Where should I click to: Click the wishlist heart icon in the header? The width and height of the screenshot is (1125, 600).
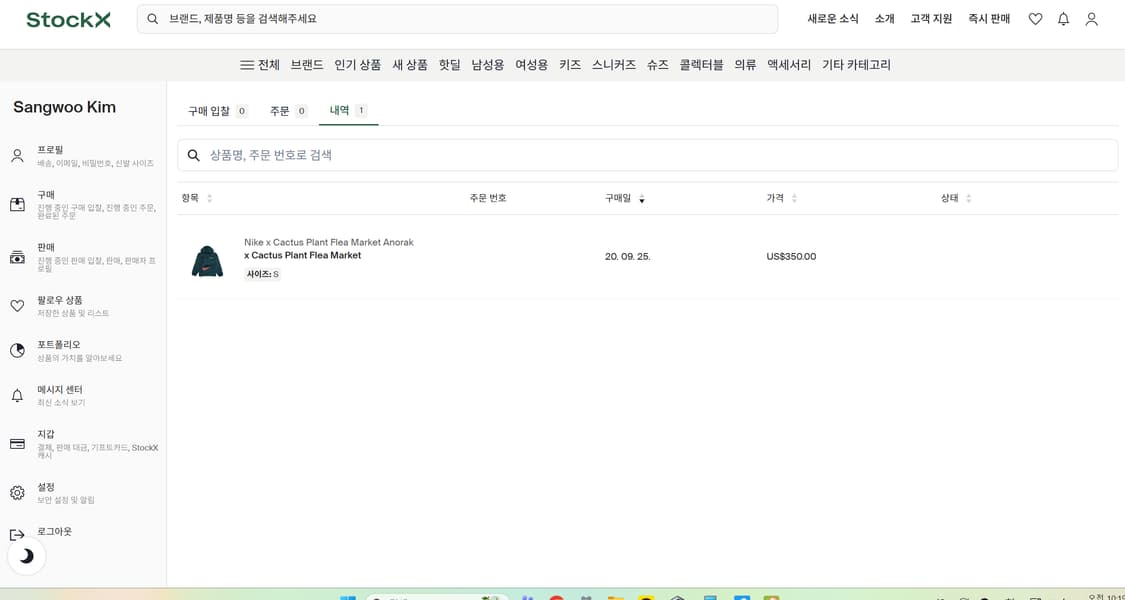(x=1035, y=19)
